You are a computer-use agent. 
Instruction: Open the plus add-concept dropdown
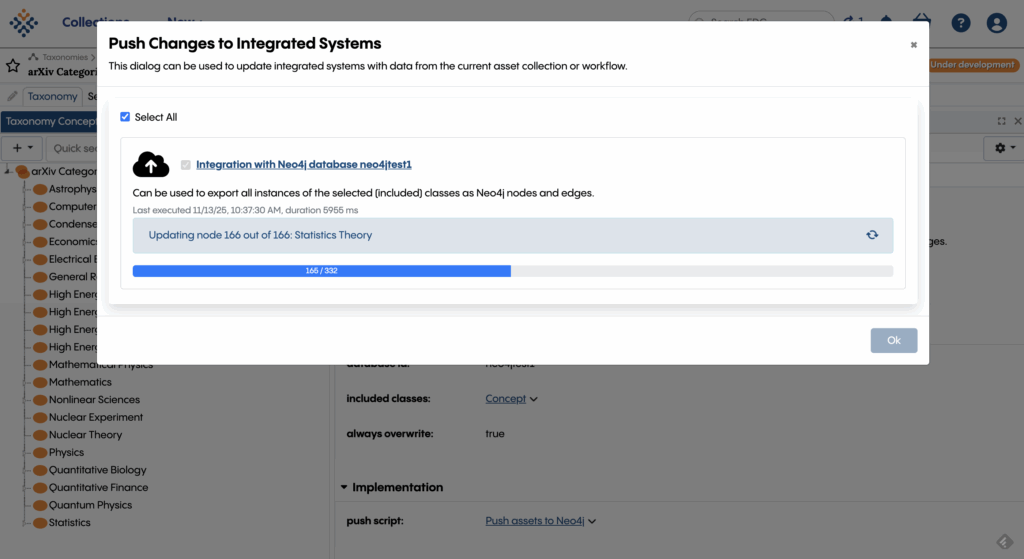point(22,148)
